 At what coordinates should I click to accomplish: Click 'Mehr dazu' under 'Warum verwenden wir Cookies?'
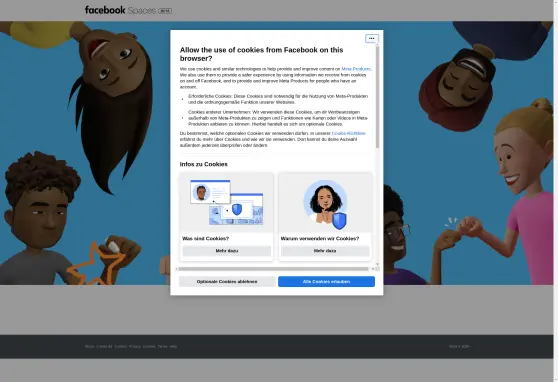pyautogui.click(x=325, y=251)
